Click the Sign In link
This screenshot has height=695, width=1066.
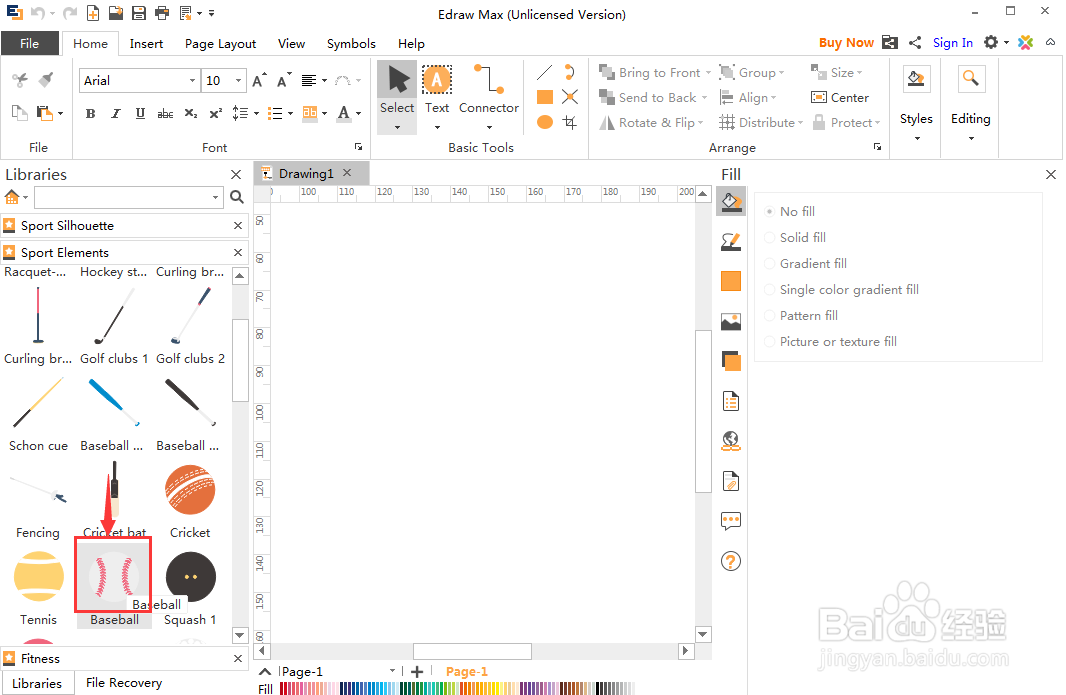(952, 43)
